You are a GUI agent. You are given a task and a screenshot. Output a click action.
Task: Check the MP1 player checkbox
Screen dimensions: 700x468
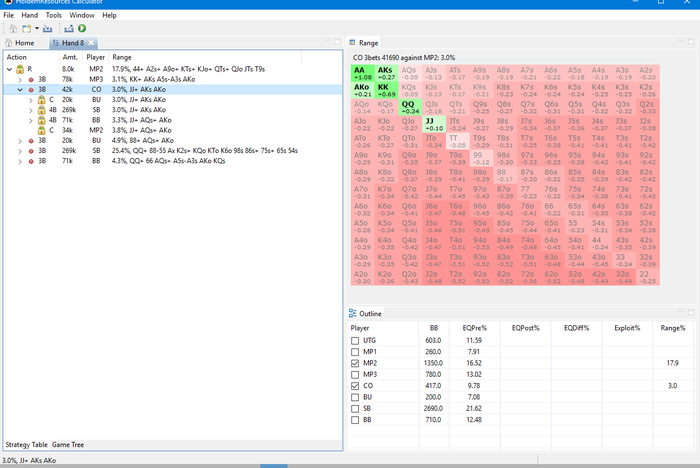click(x=355, y=352)
